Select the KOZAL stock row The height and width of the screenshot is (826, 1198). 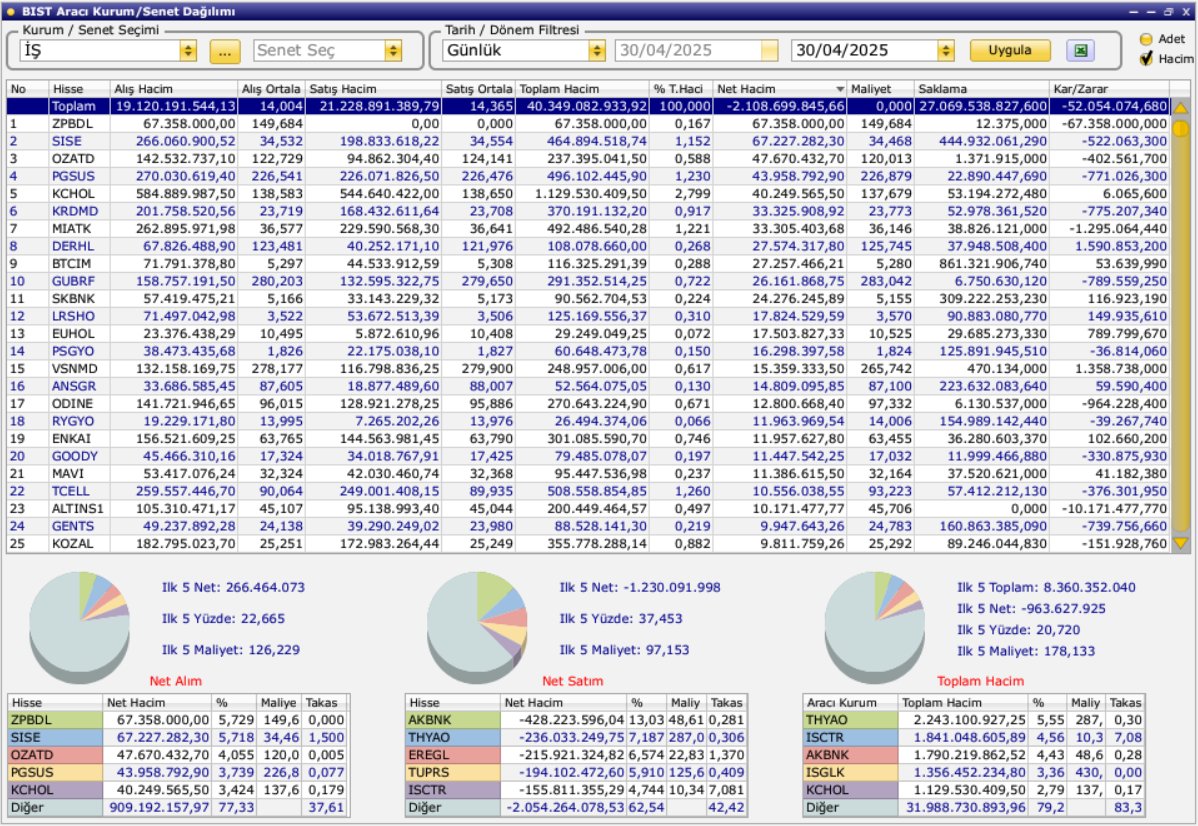pyautogui.click(x=588, y=544)
